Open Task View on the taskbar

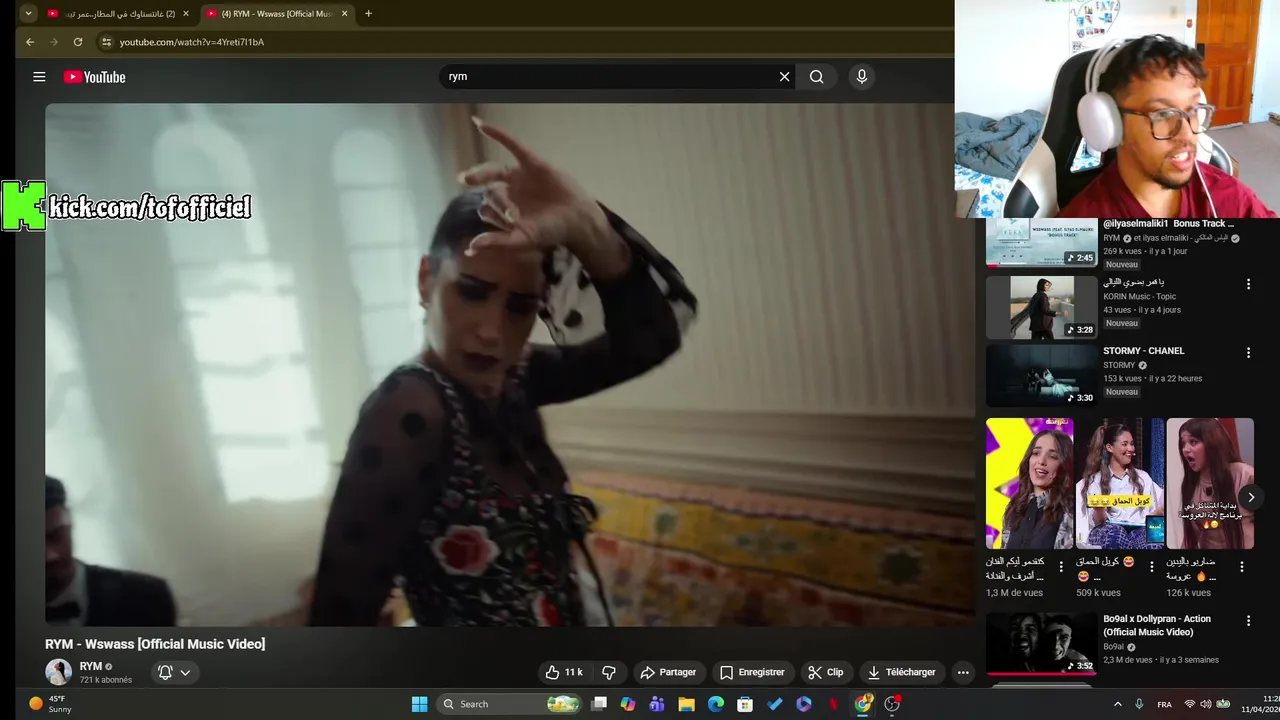[x=599, y=704]
